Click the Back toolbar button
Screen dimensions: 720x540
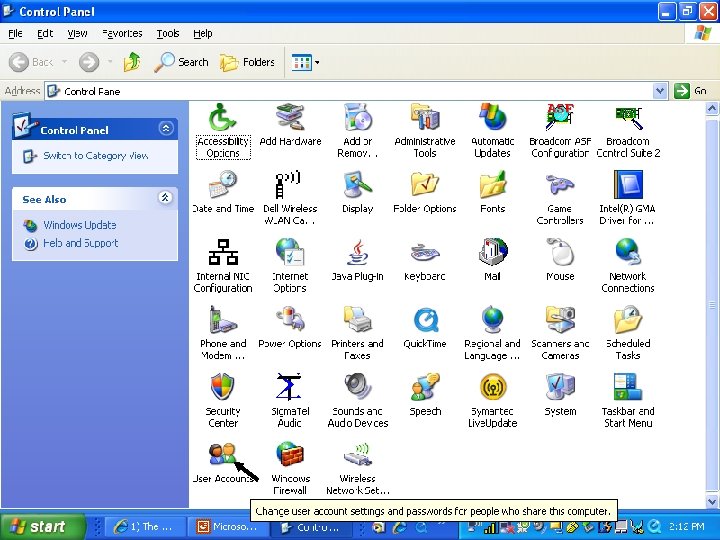[x=32, y=62]
